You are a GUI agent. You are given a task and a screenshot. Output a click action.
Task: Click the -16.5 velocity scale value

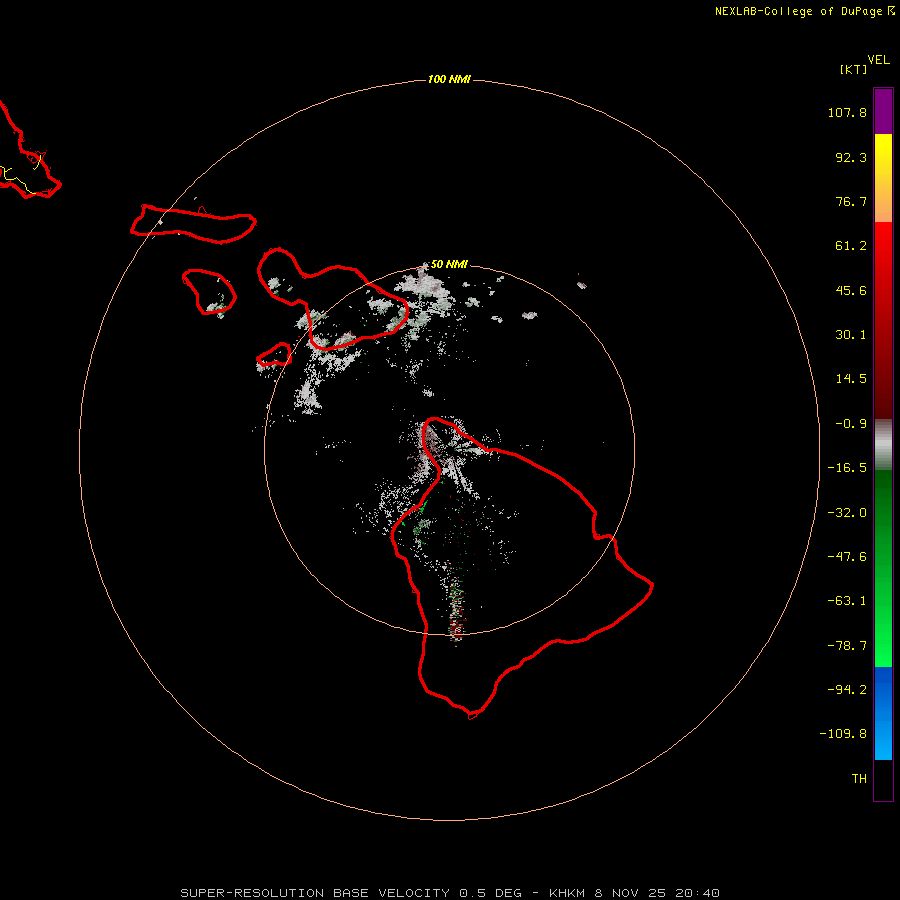coord(847,468)
